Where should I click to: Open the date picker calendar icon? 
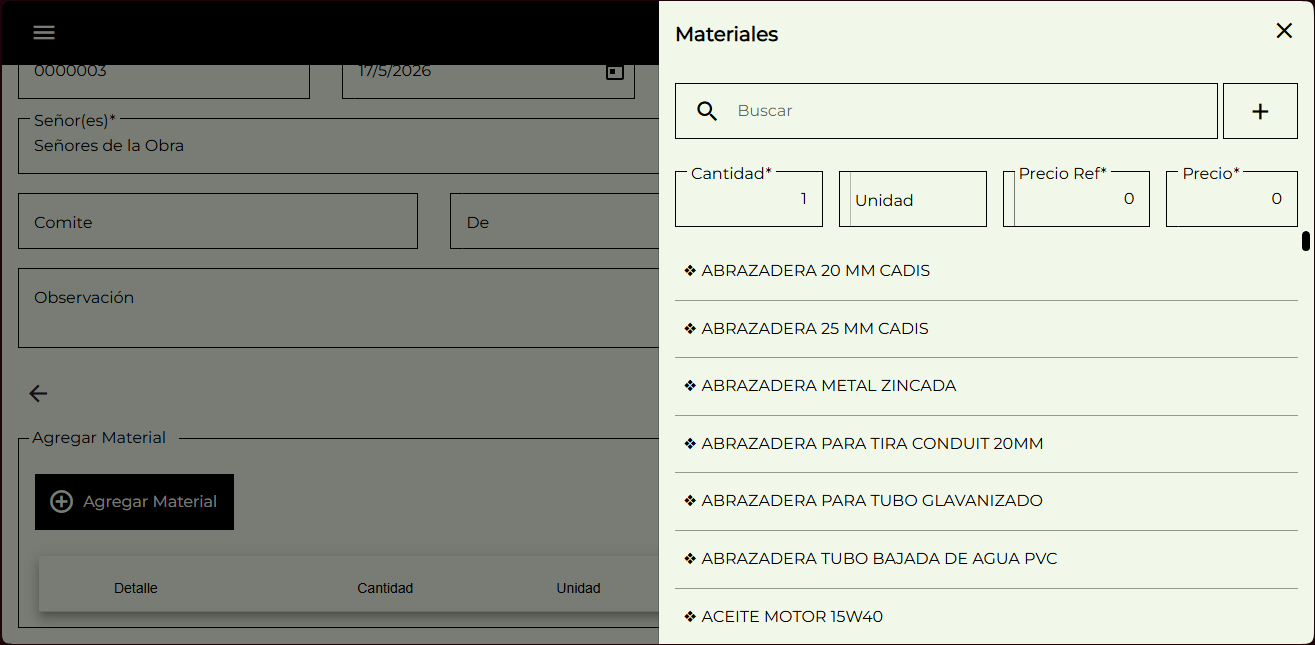pyautogui.click(x=615, y=72)
